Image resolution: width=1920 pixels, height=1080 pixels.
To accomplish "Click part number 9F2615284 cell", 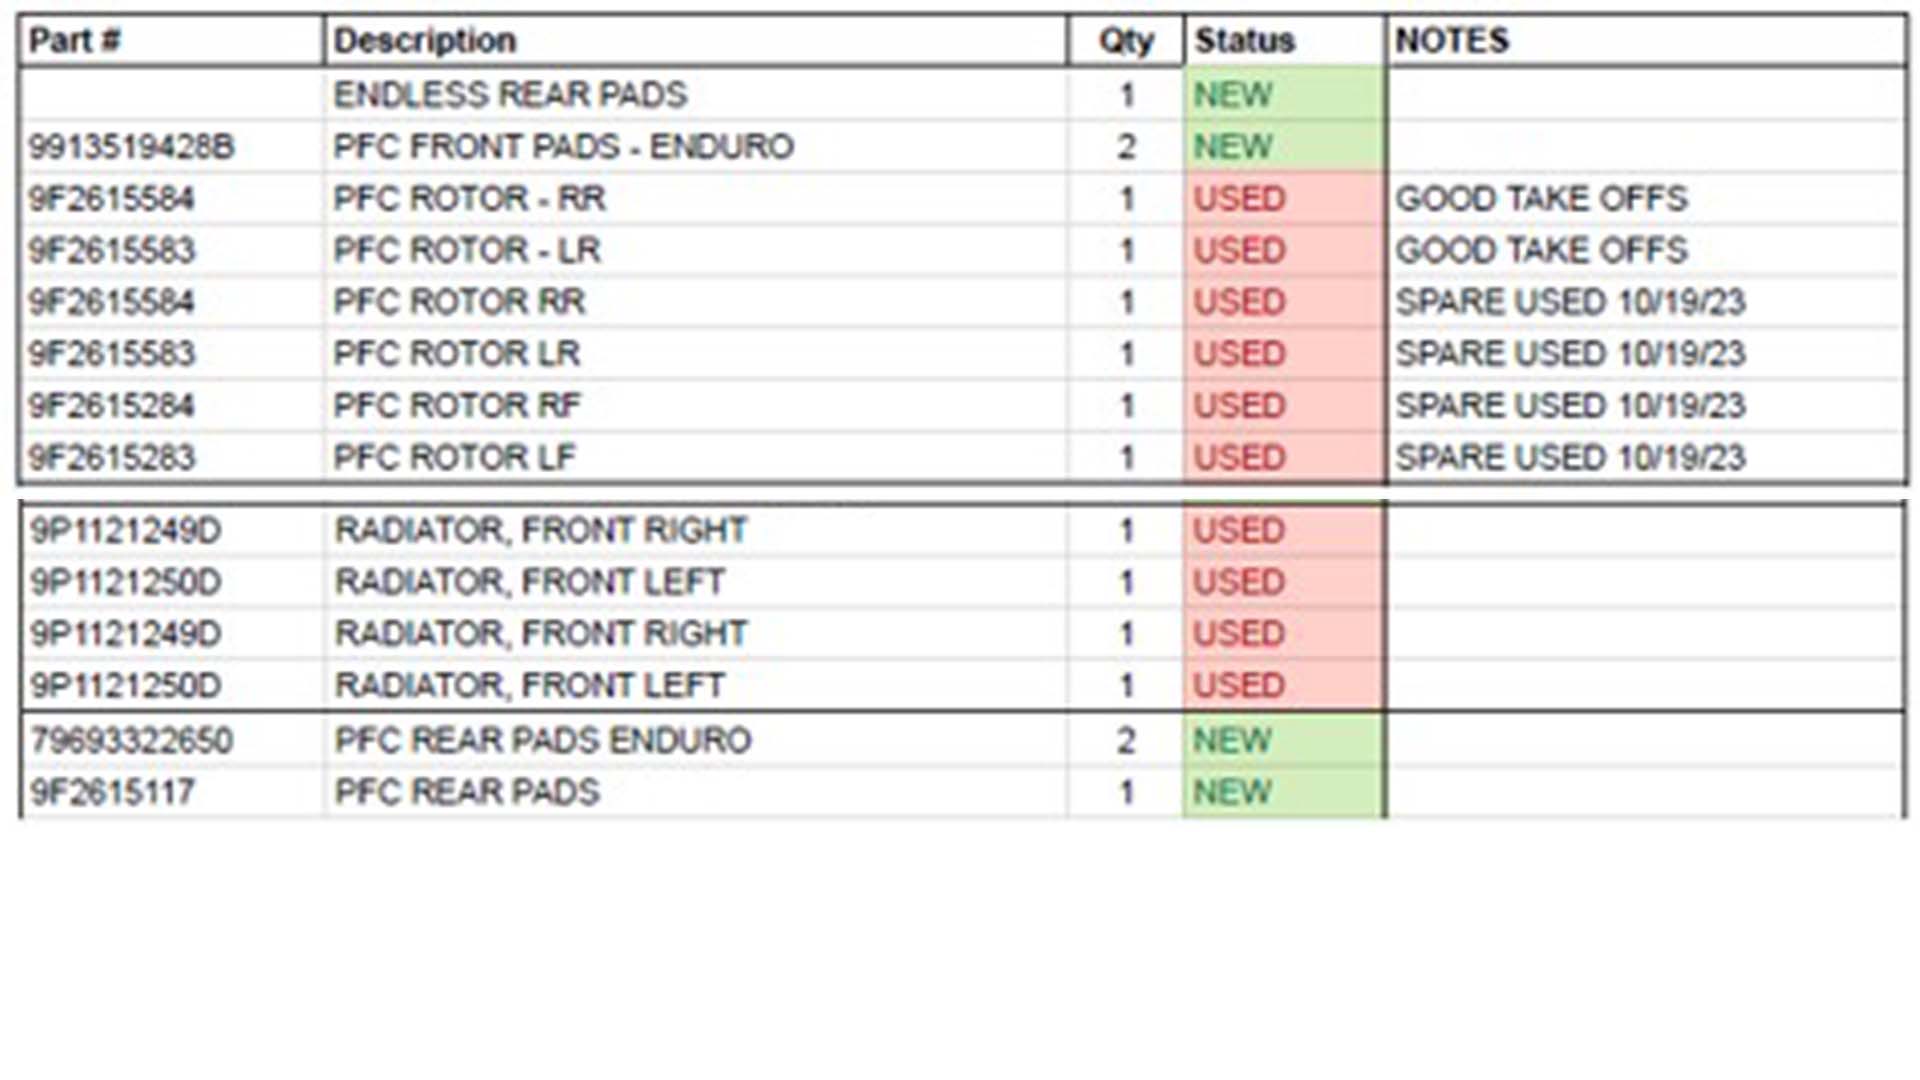I will coord(171,406).
